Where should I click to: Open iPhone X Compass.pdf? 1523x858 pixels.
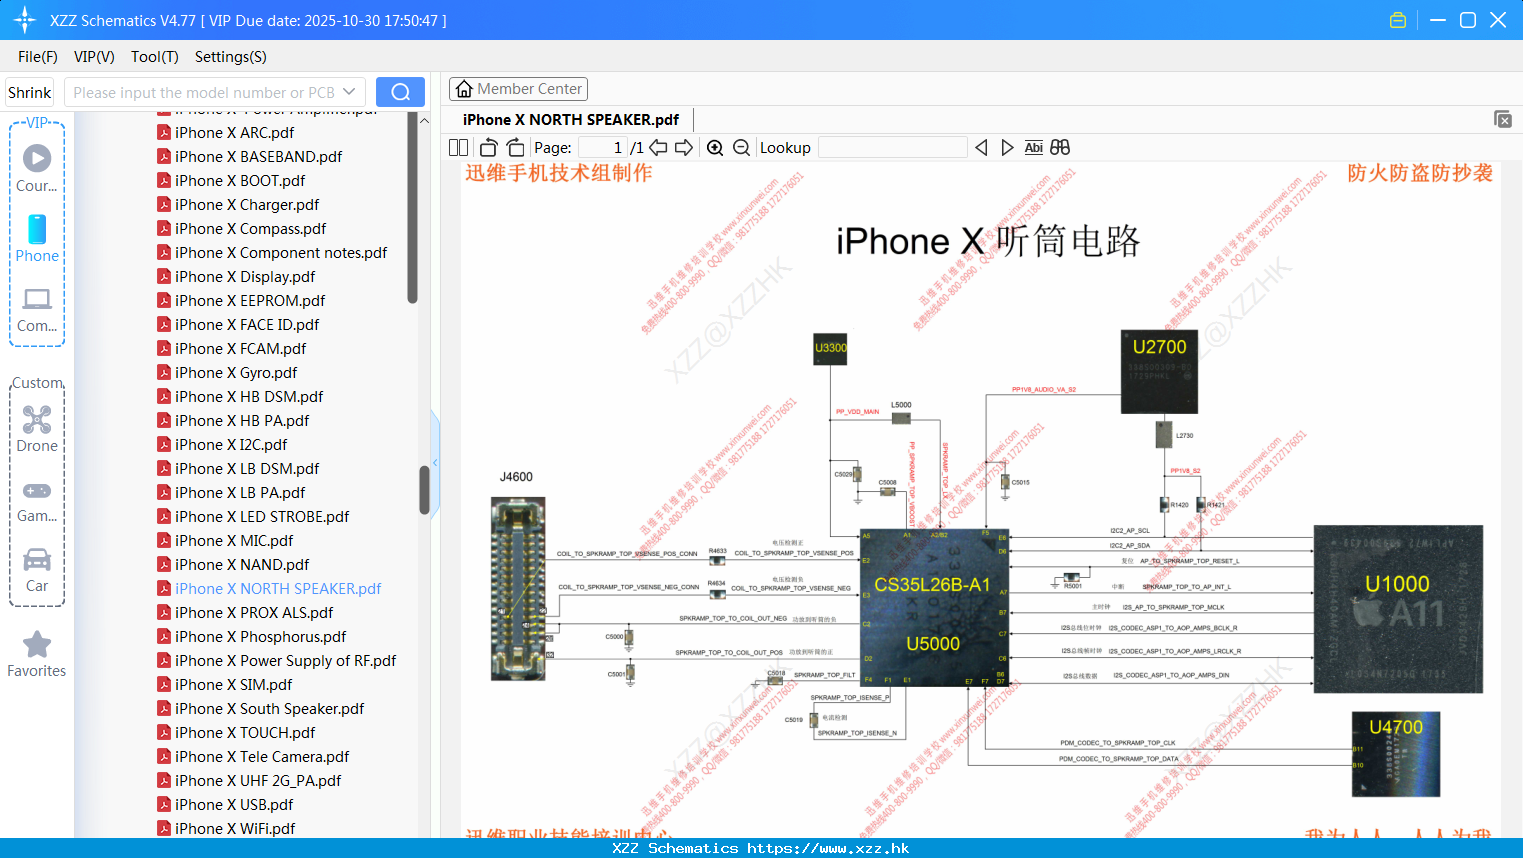click(250, 228)
